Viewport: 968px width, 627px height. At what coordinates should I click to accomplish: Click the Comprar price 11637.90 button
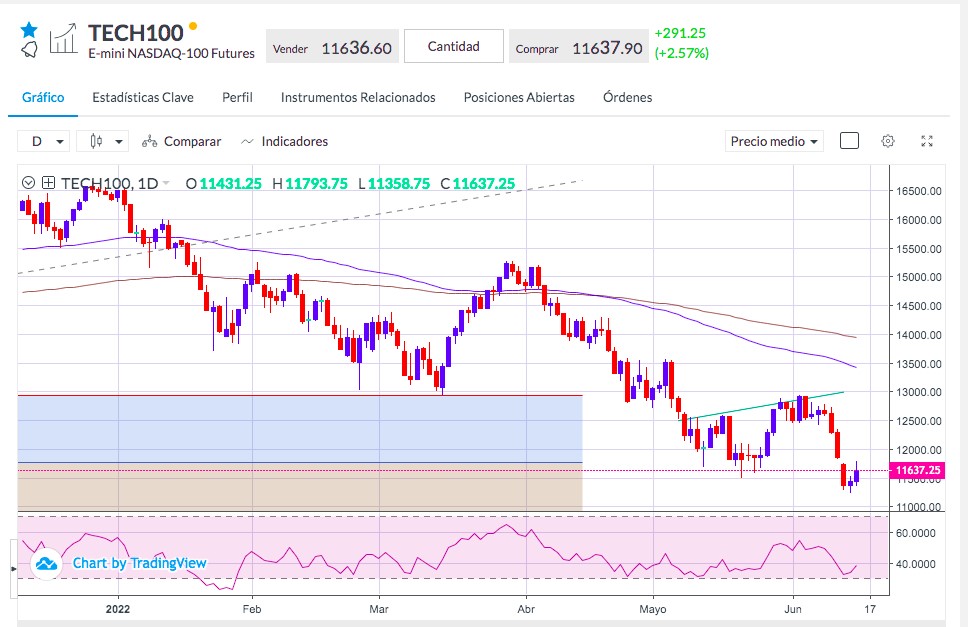579,48
